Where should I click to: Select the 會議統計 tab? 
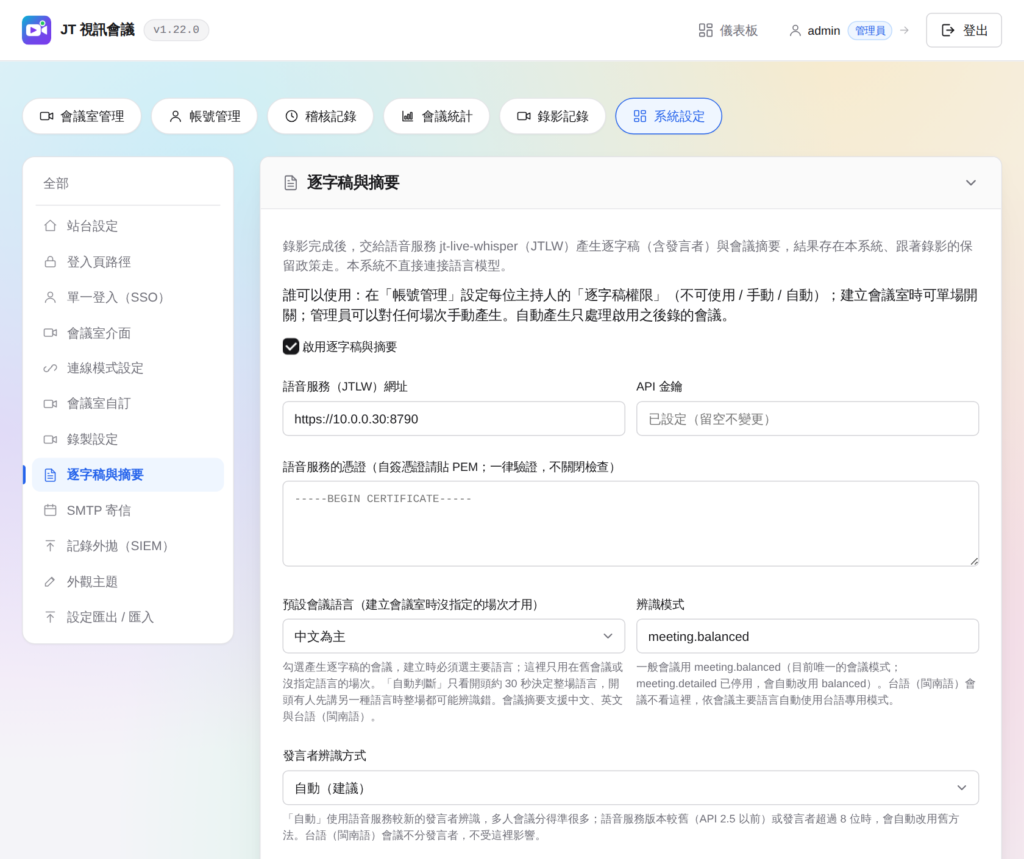pos(437,116)
